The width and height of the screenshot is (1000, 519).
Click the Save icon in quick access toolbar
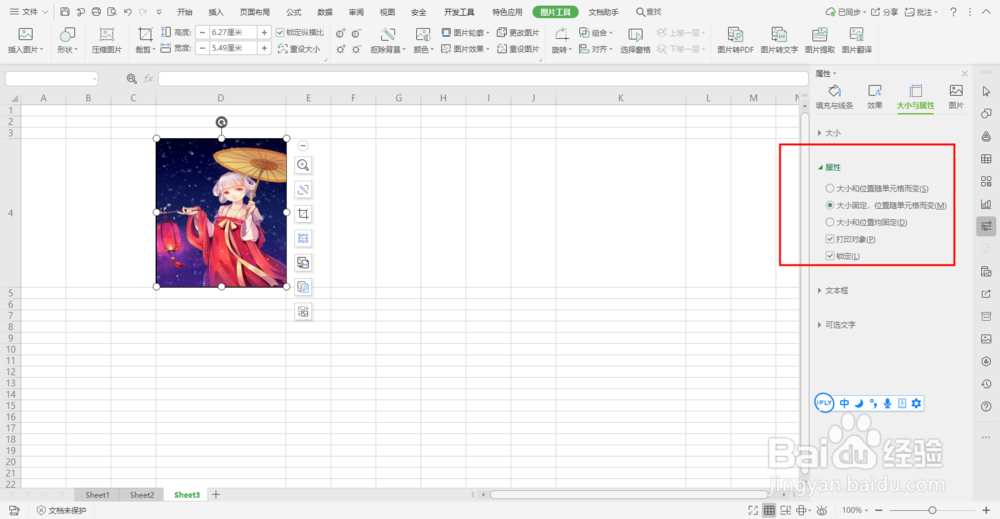65,11
